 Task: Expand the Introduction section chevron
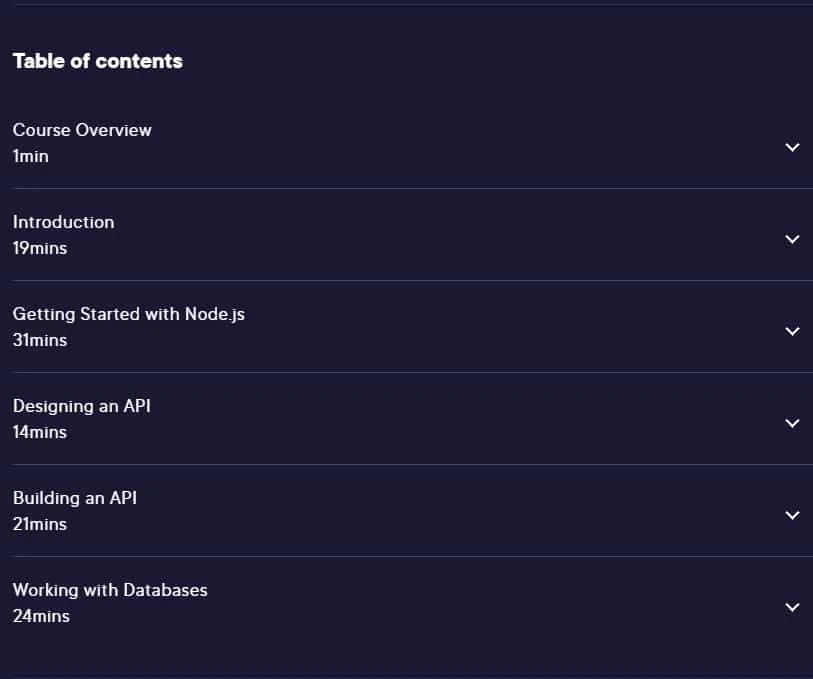pos(792,239)
